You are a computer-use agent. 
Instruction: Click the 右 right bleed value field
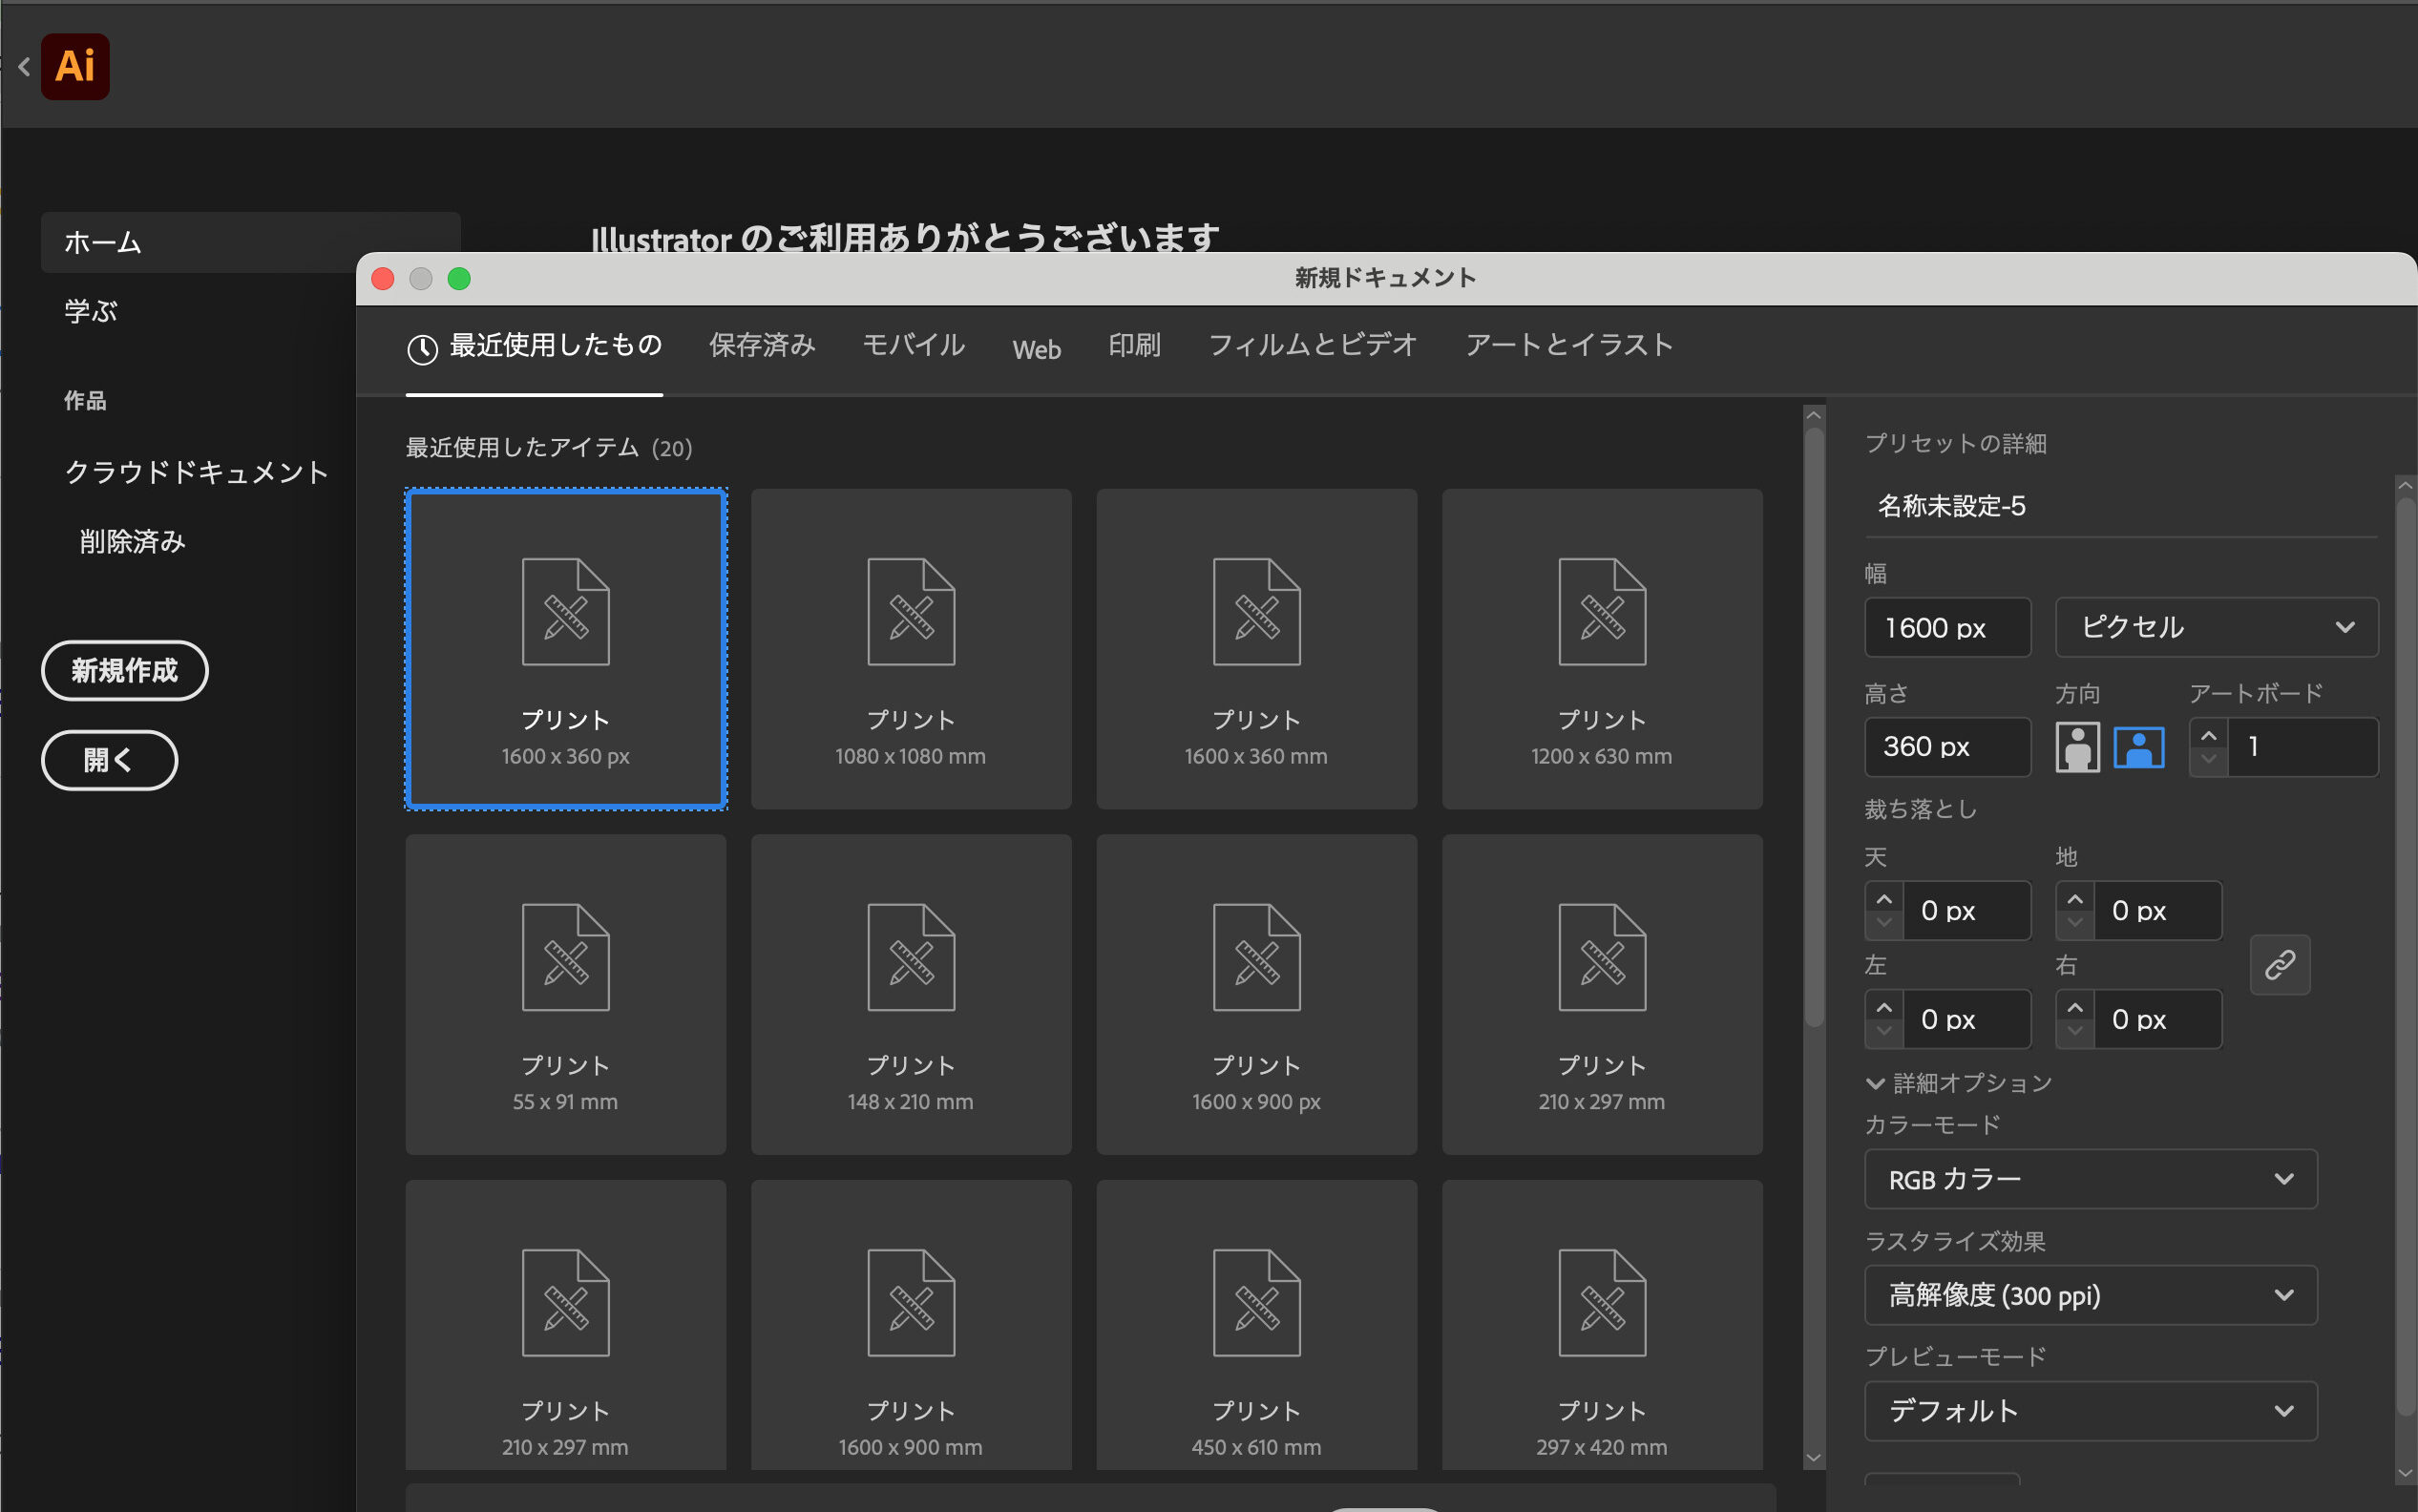click(x=2157, y=1019)
